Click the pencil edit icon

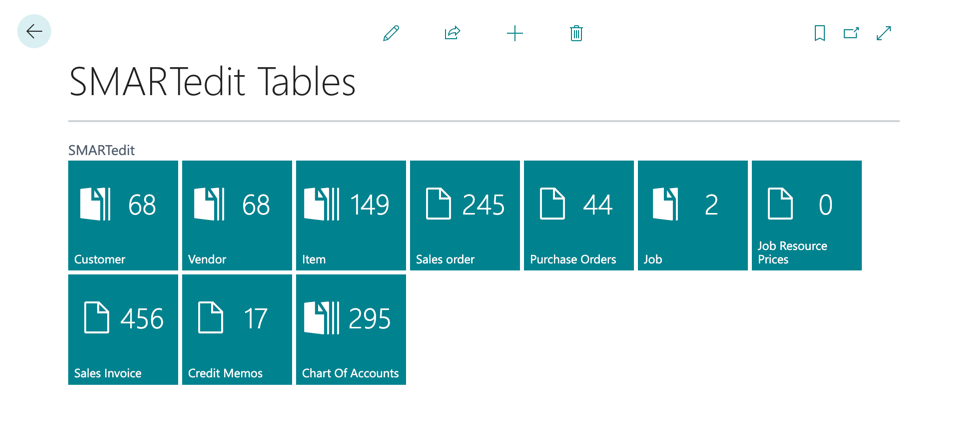pos(391,33)
